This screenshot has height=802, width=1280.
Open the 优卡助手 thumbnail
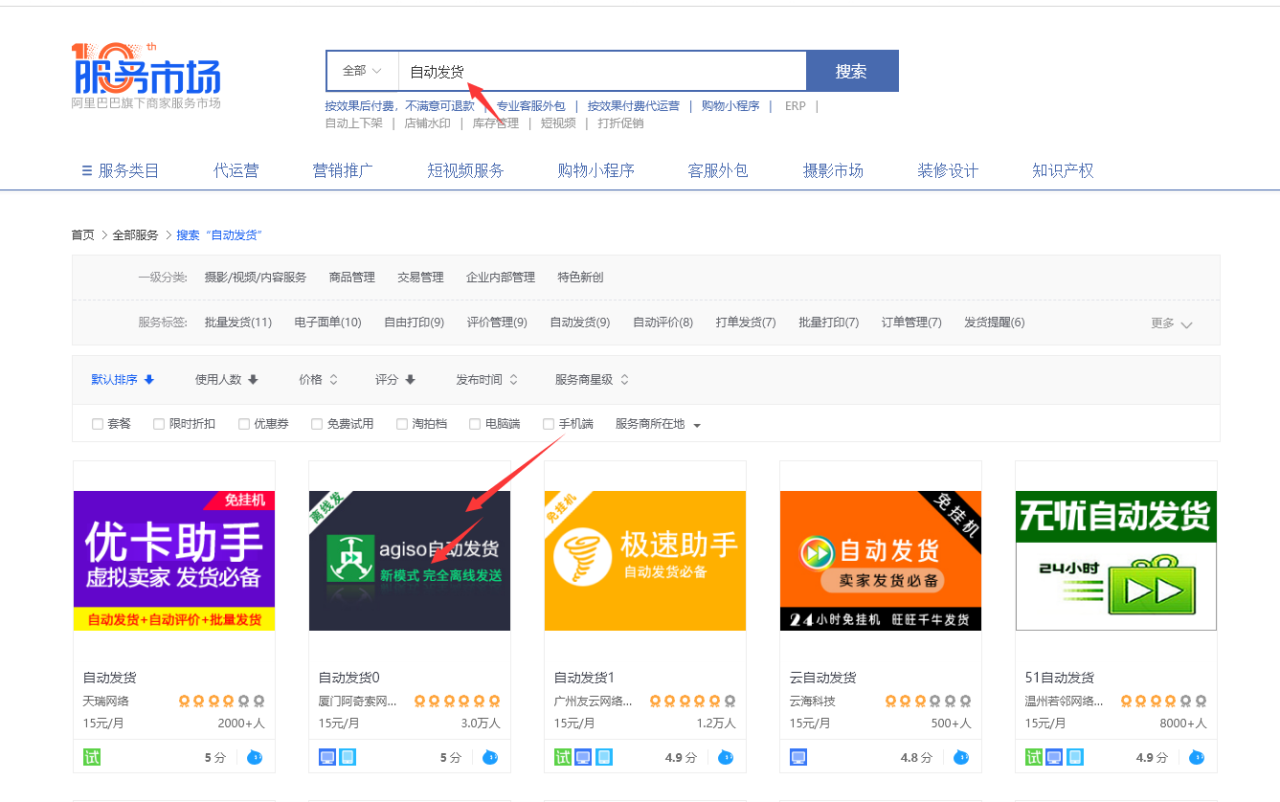[174, 561]
